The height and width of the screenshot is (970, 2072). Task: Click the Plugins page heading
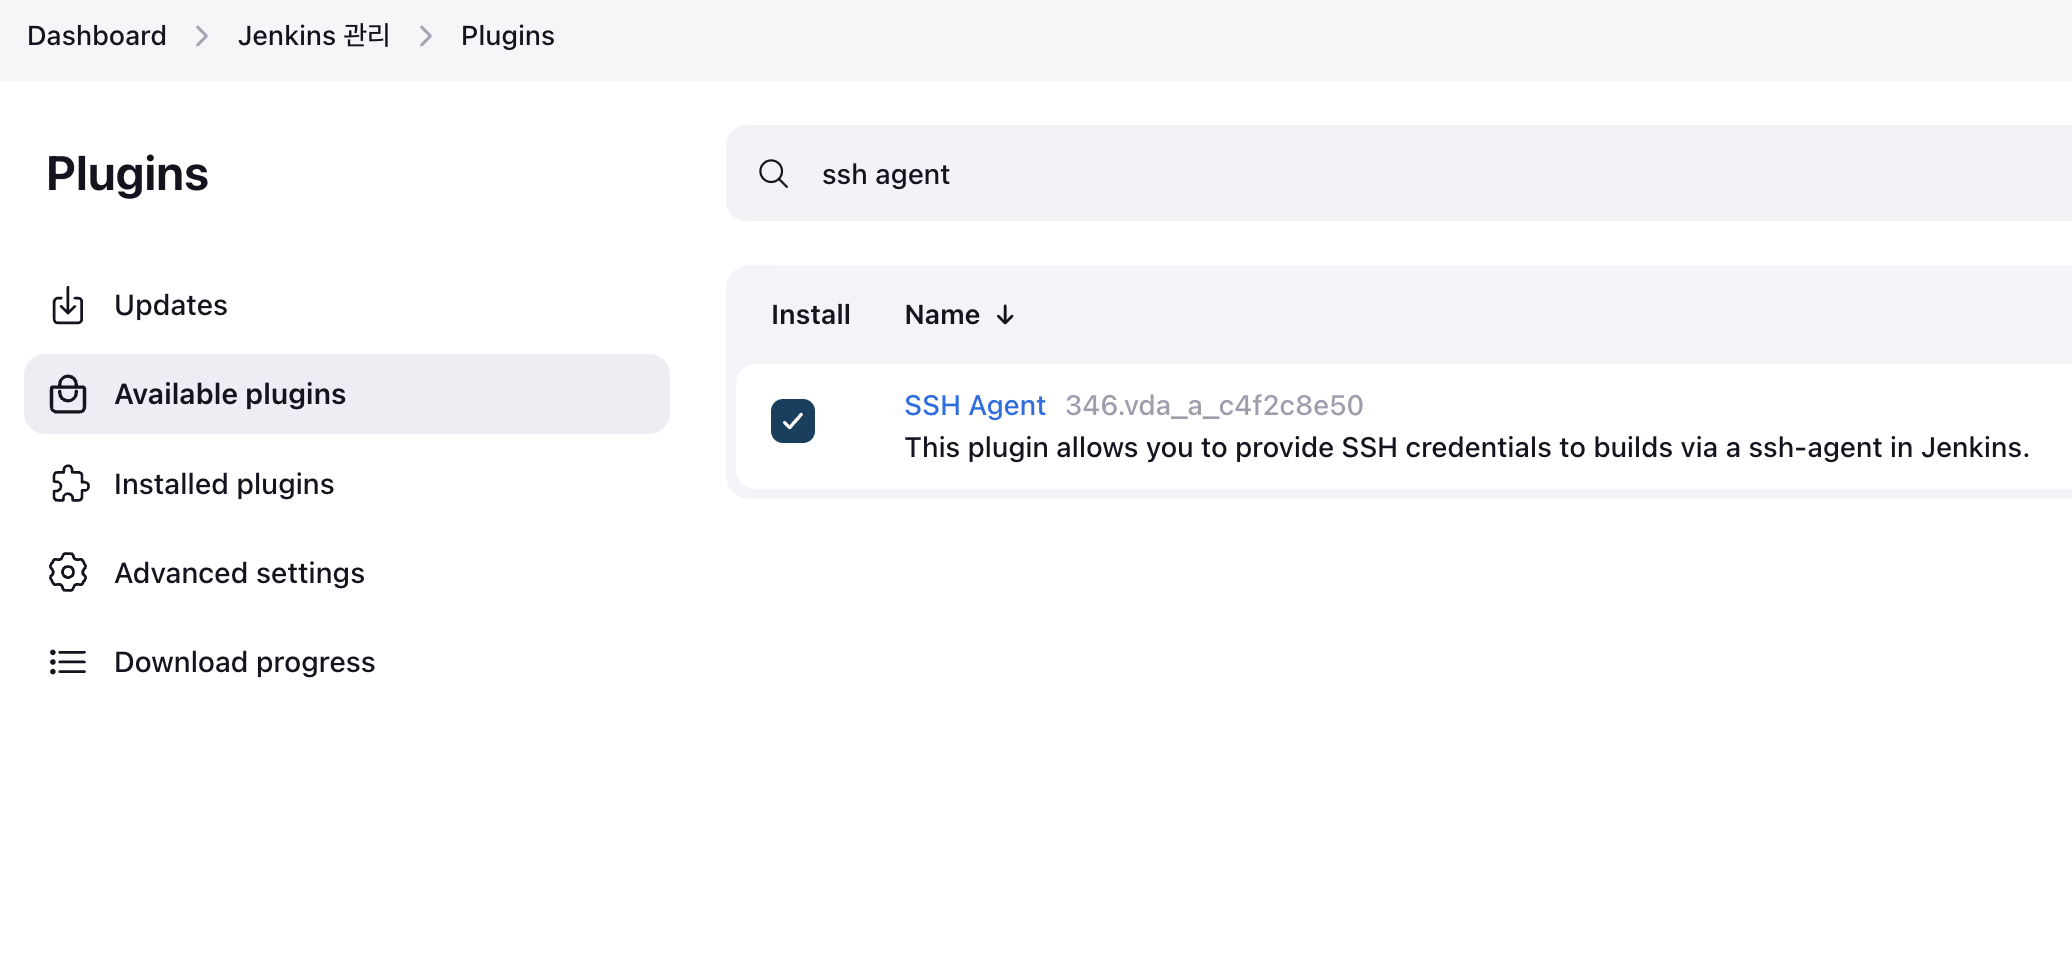(x=128, y=175)
